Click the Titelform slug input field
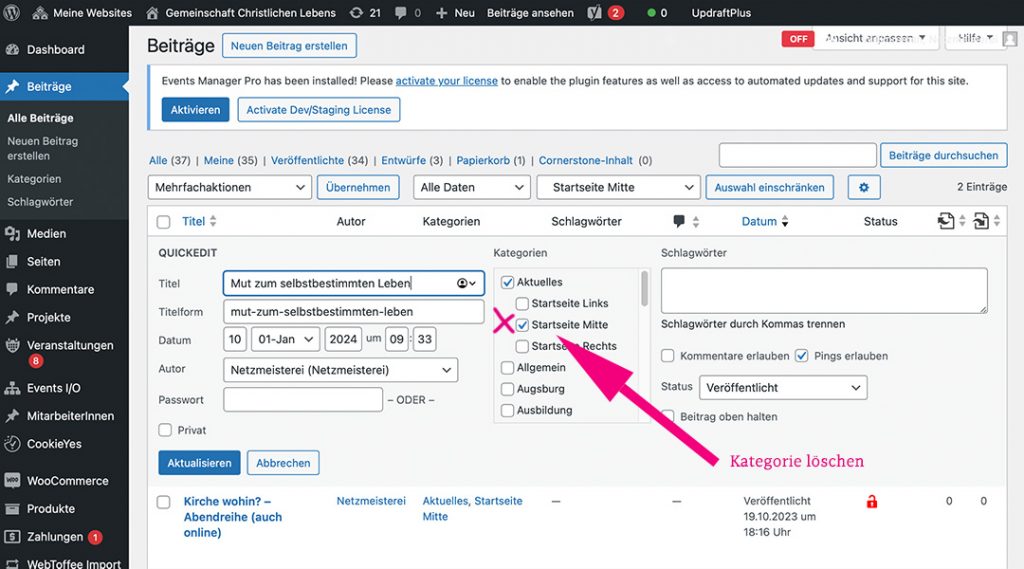This screenshot has height=569, width=1024. (353, 312)
